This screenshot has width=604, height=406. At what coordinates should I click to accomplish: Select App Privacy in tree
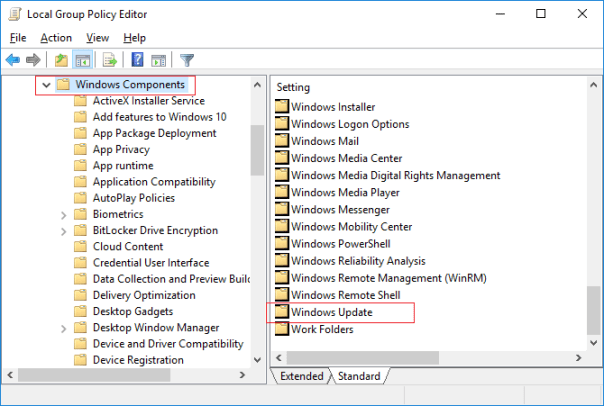click(121, 149)
